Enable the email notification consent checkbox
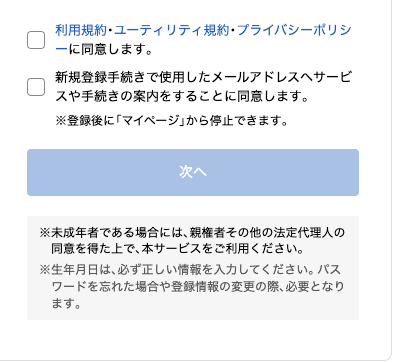Screen dimensions: 393x363 36,87
